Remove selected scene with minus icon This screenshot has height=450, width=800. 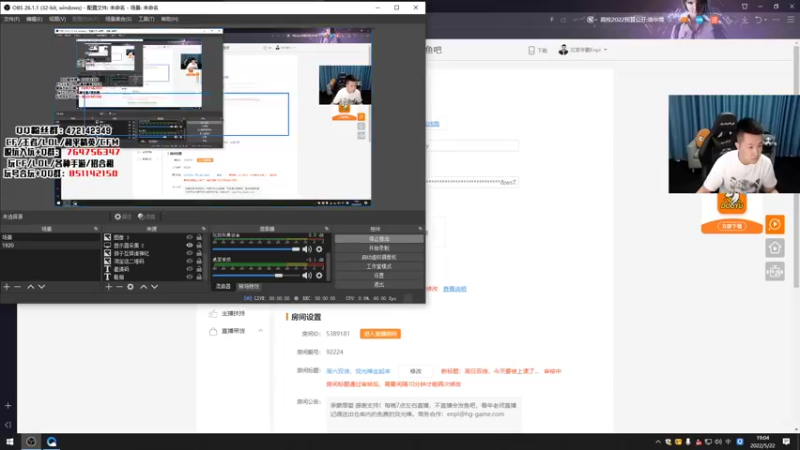click(x=18, y=287)
